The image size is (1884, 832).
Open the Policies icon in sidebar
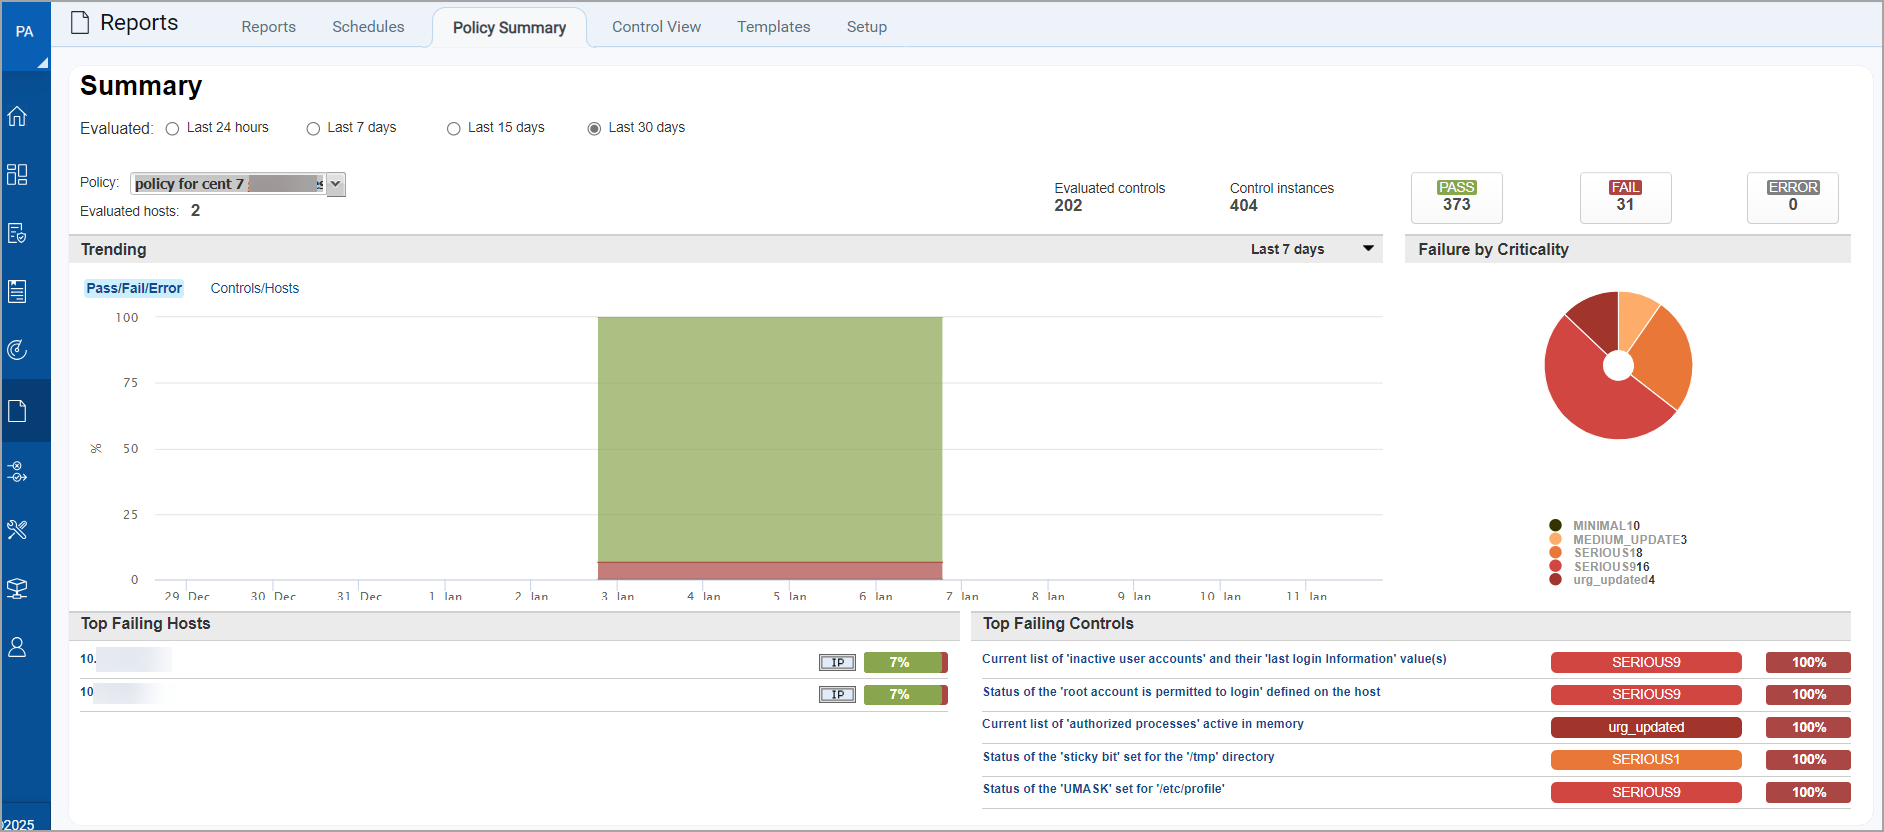click(17, 233)
